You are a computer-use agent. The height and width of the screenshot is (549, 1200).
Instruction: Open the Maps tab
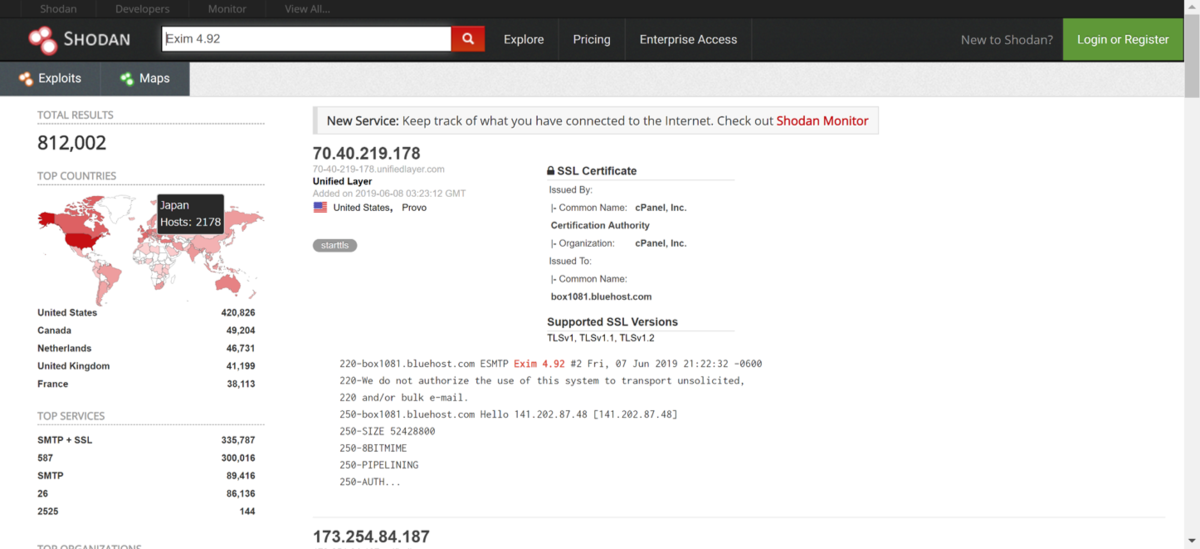(145, 79)
